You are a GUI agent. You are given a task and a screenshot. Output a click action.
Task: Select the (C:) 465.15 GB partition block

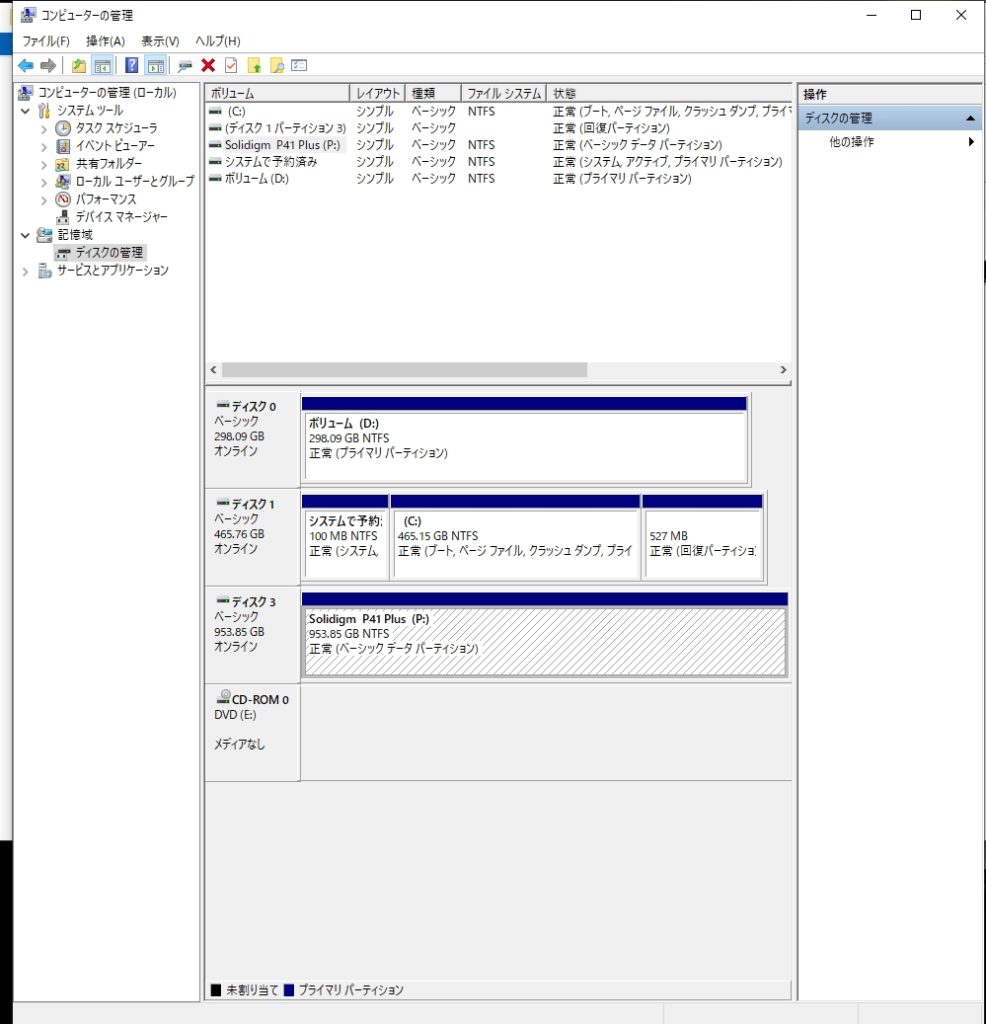click(x=515, y=544)
